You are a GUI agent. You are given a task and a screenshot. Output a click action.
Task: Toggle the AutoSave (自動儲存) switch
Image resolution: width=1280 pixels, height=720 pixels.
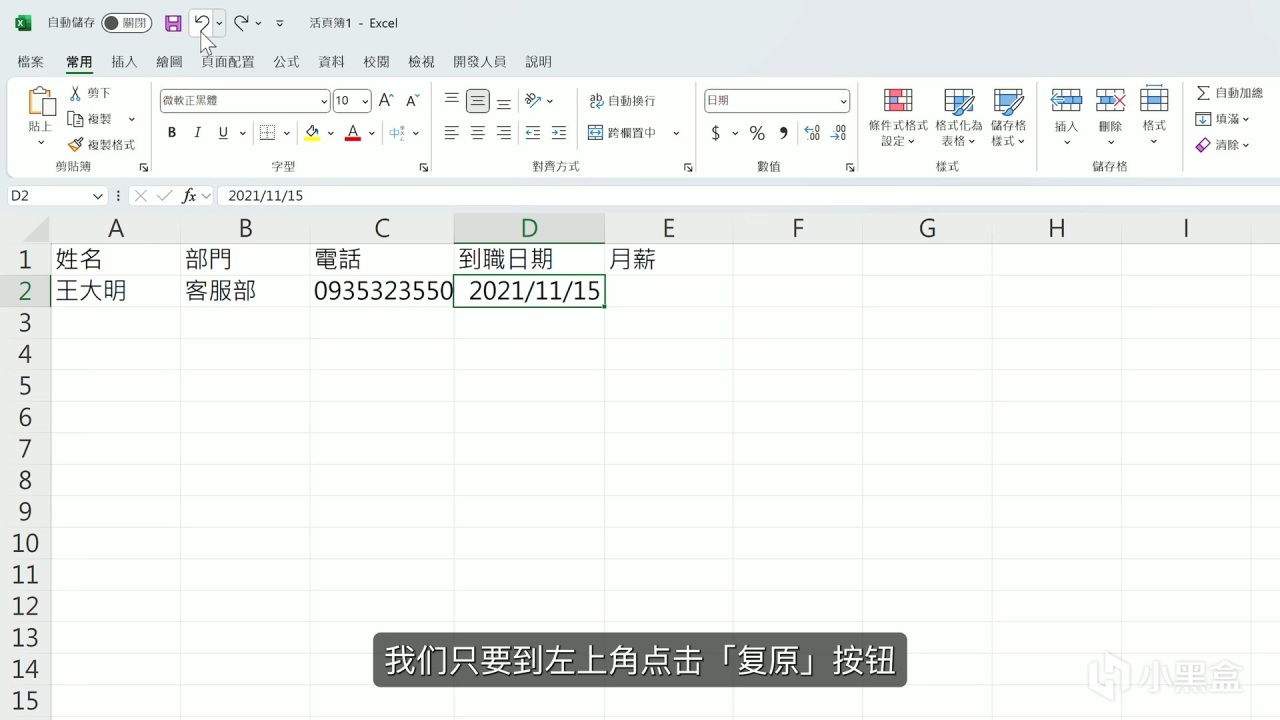(x=126, y=23)
